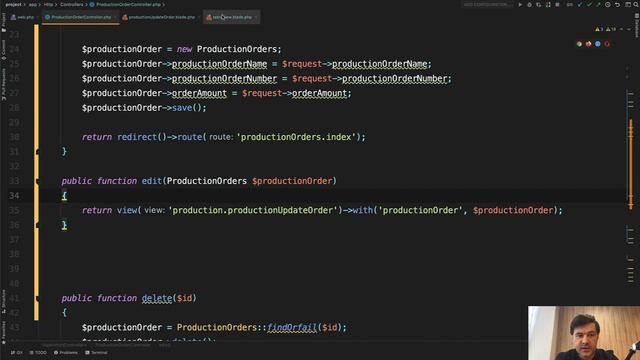Open the Terminal tool window
The width and height of the screenshot is (640, 360).
tap(97, 352)
